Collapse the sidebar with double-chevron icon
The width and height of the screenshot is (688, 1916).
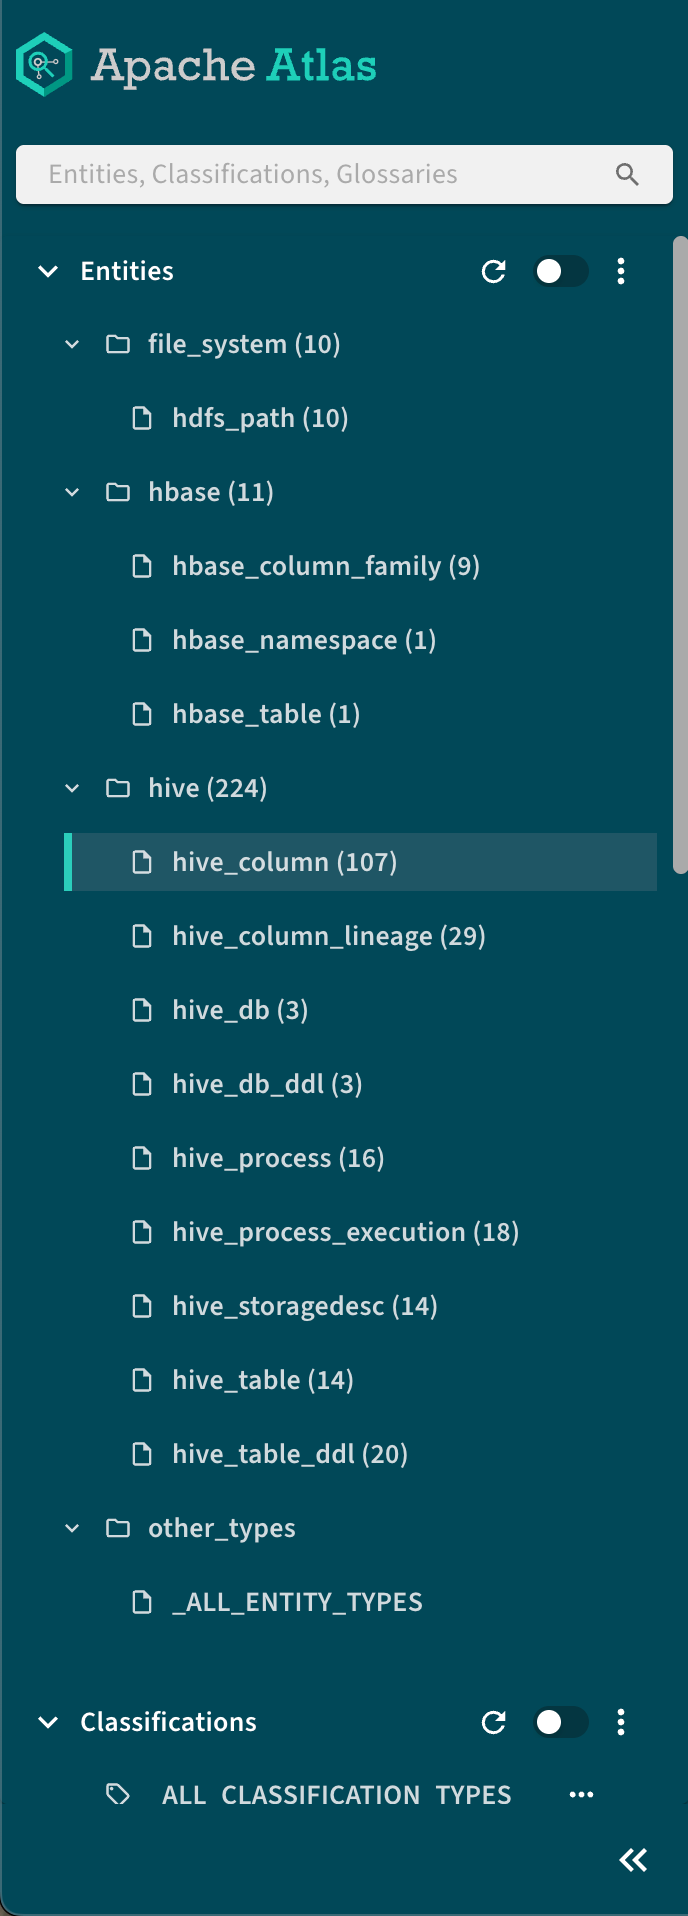click(633, 1860)
